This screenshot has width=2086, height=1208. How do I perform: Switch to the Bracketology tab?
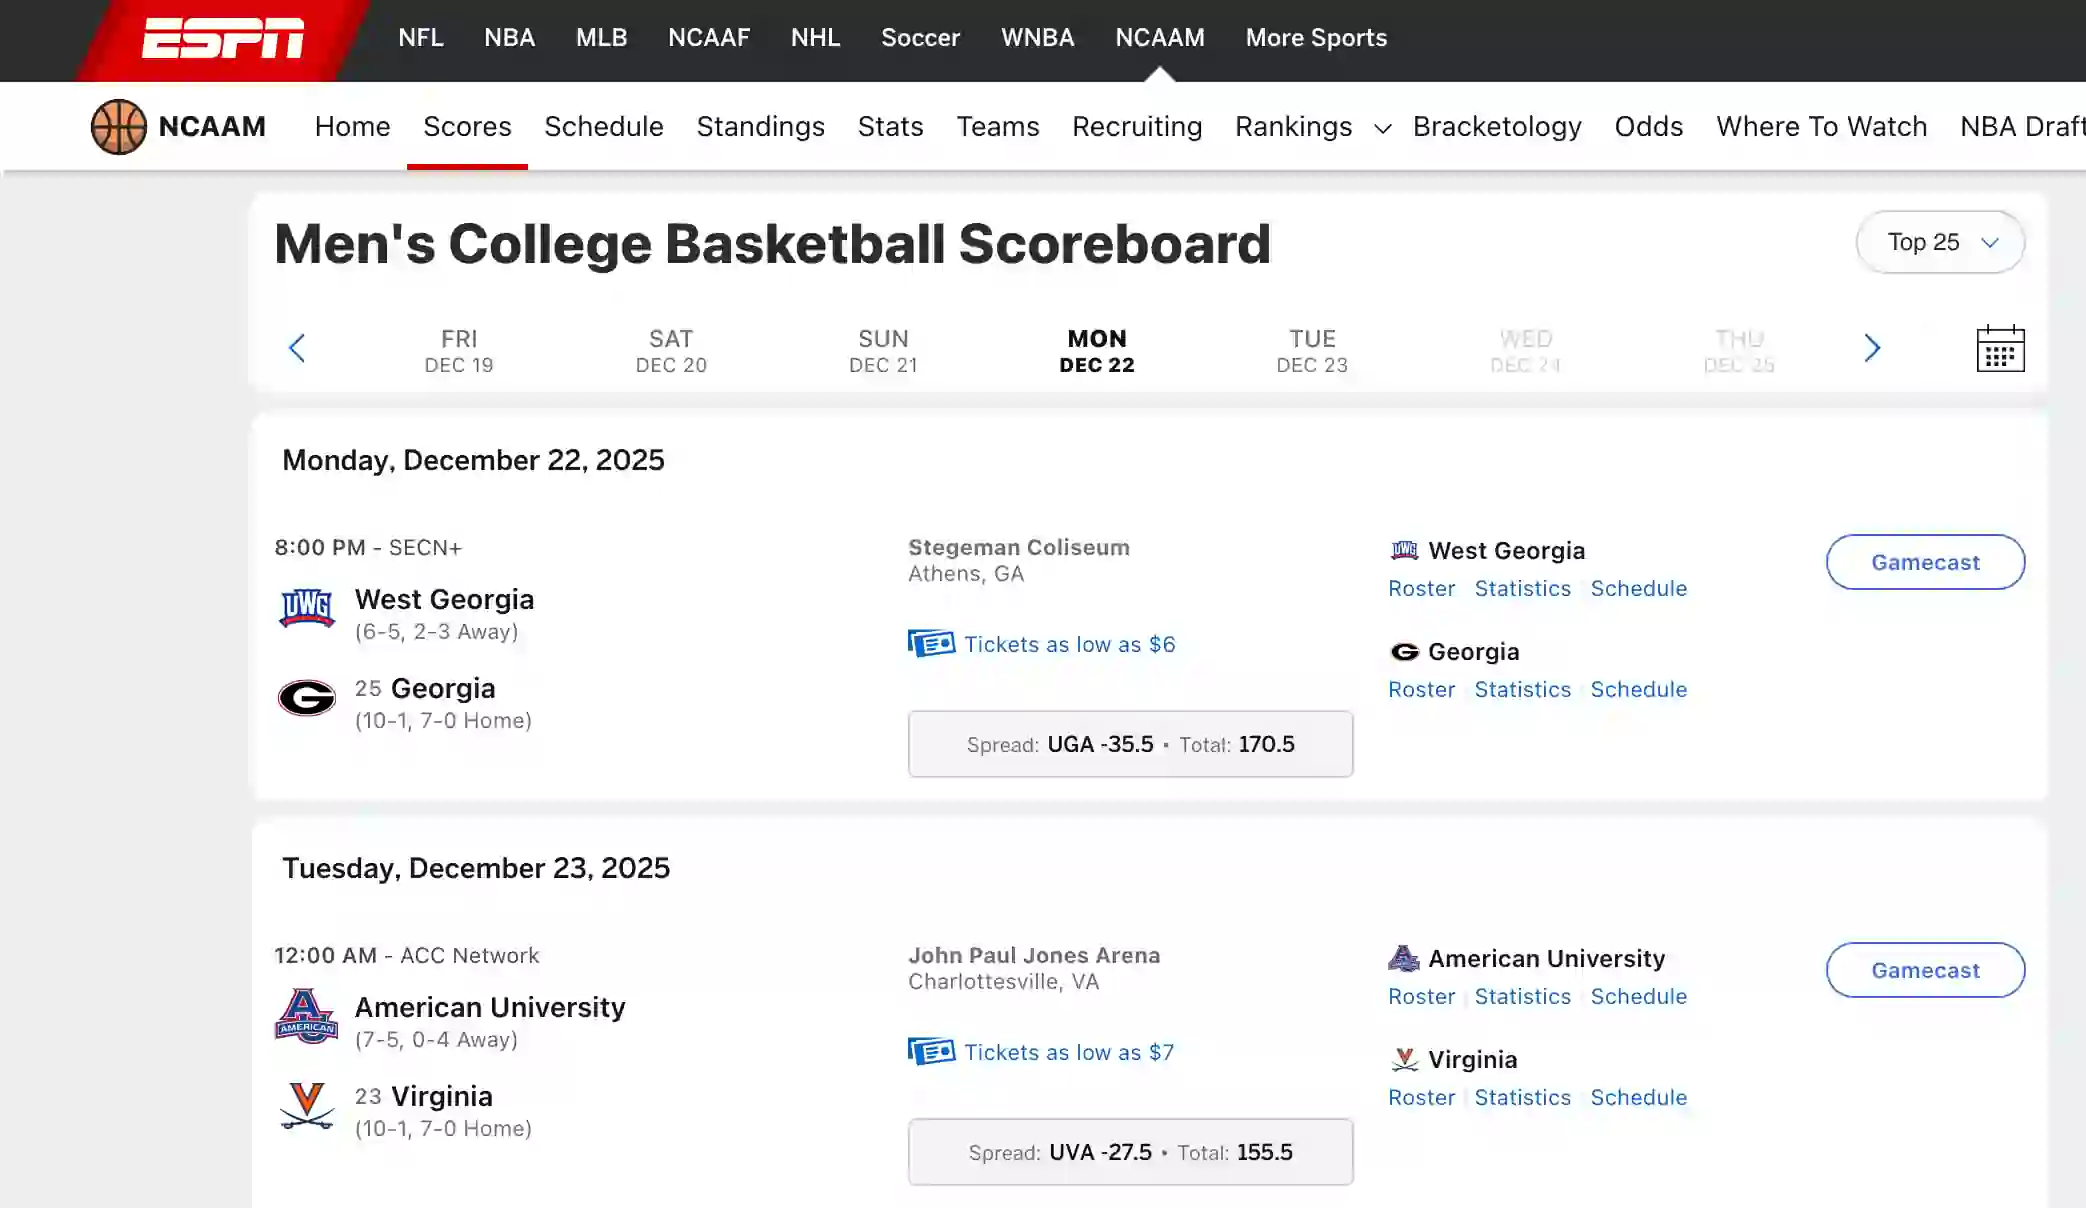(x=1497, y=127)
